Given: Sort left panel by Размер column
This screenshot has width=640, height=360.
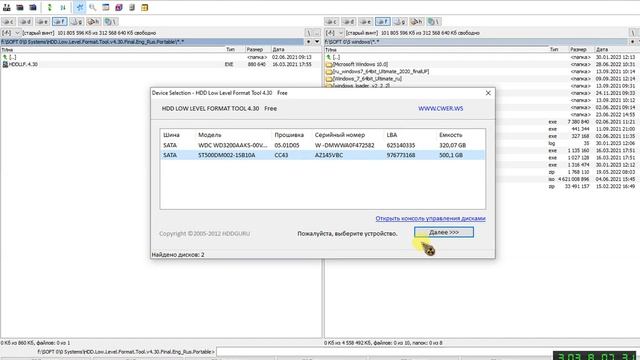Looking at the screenshot, I should click(255, 49).
